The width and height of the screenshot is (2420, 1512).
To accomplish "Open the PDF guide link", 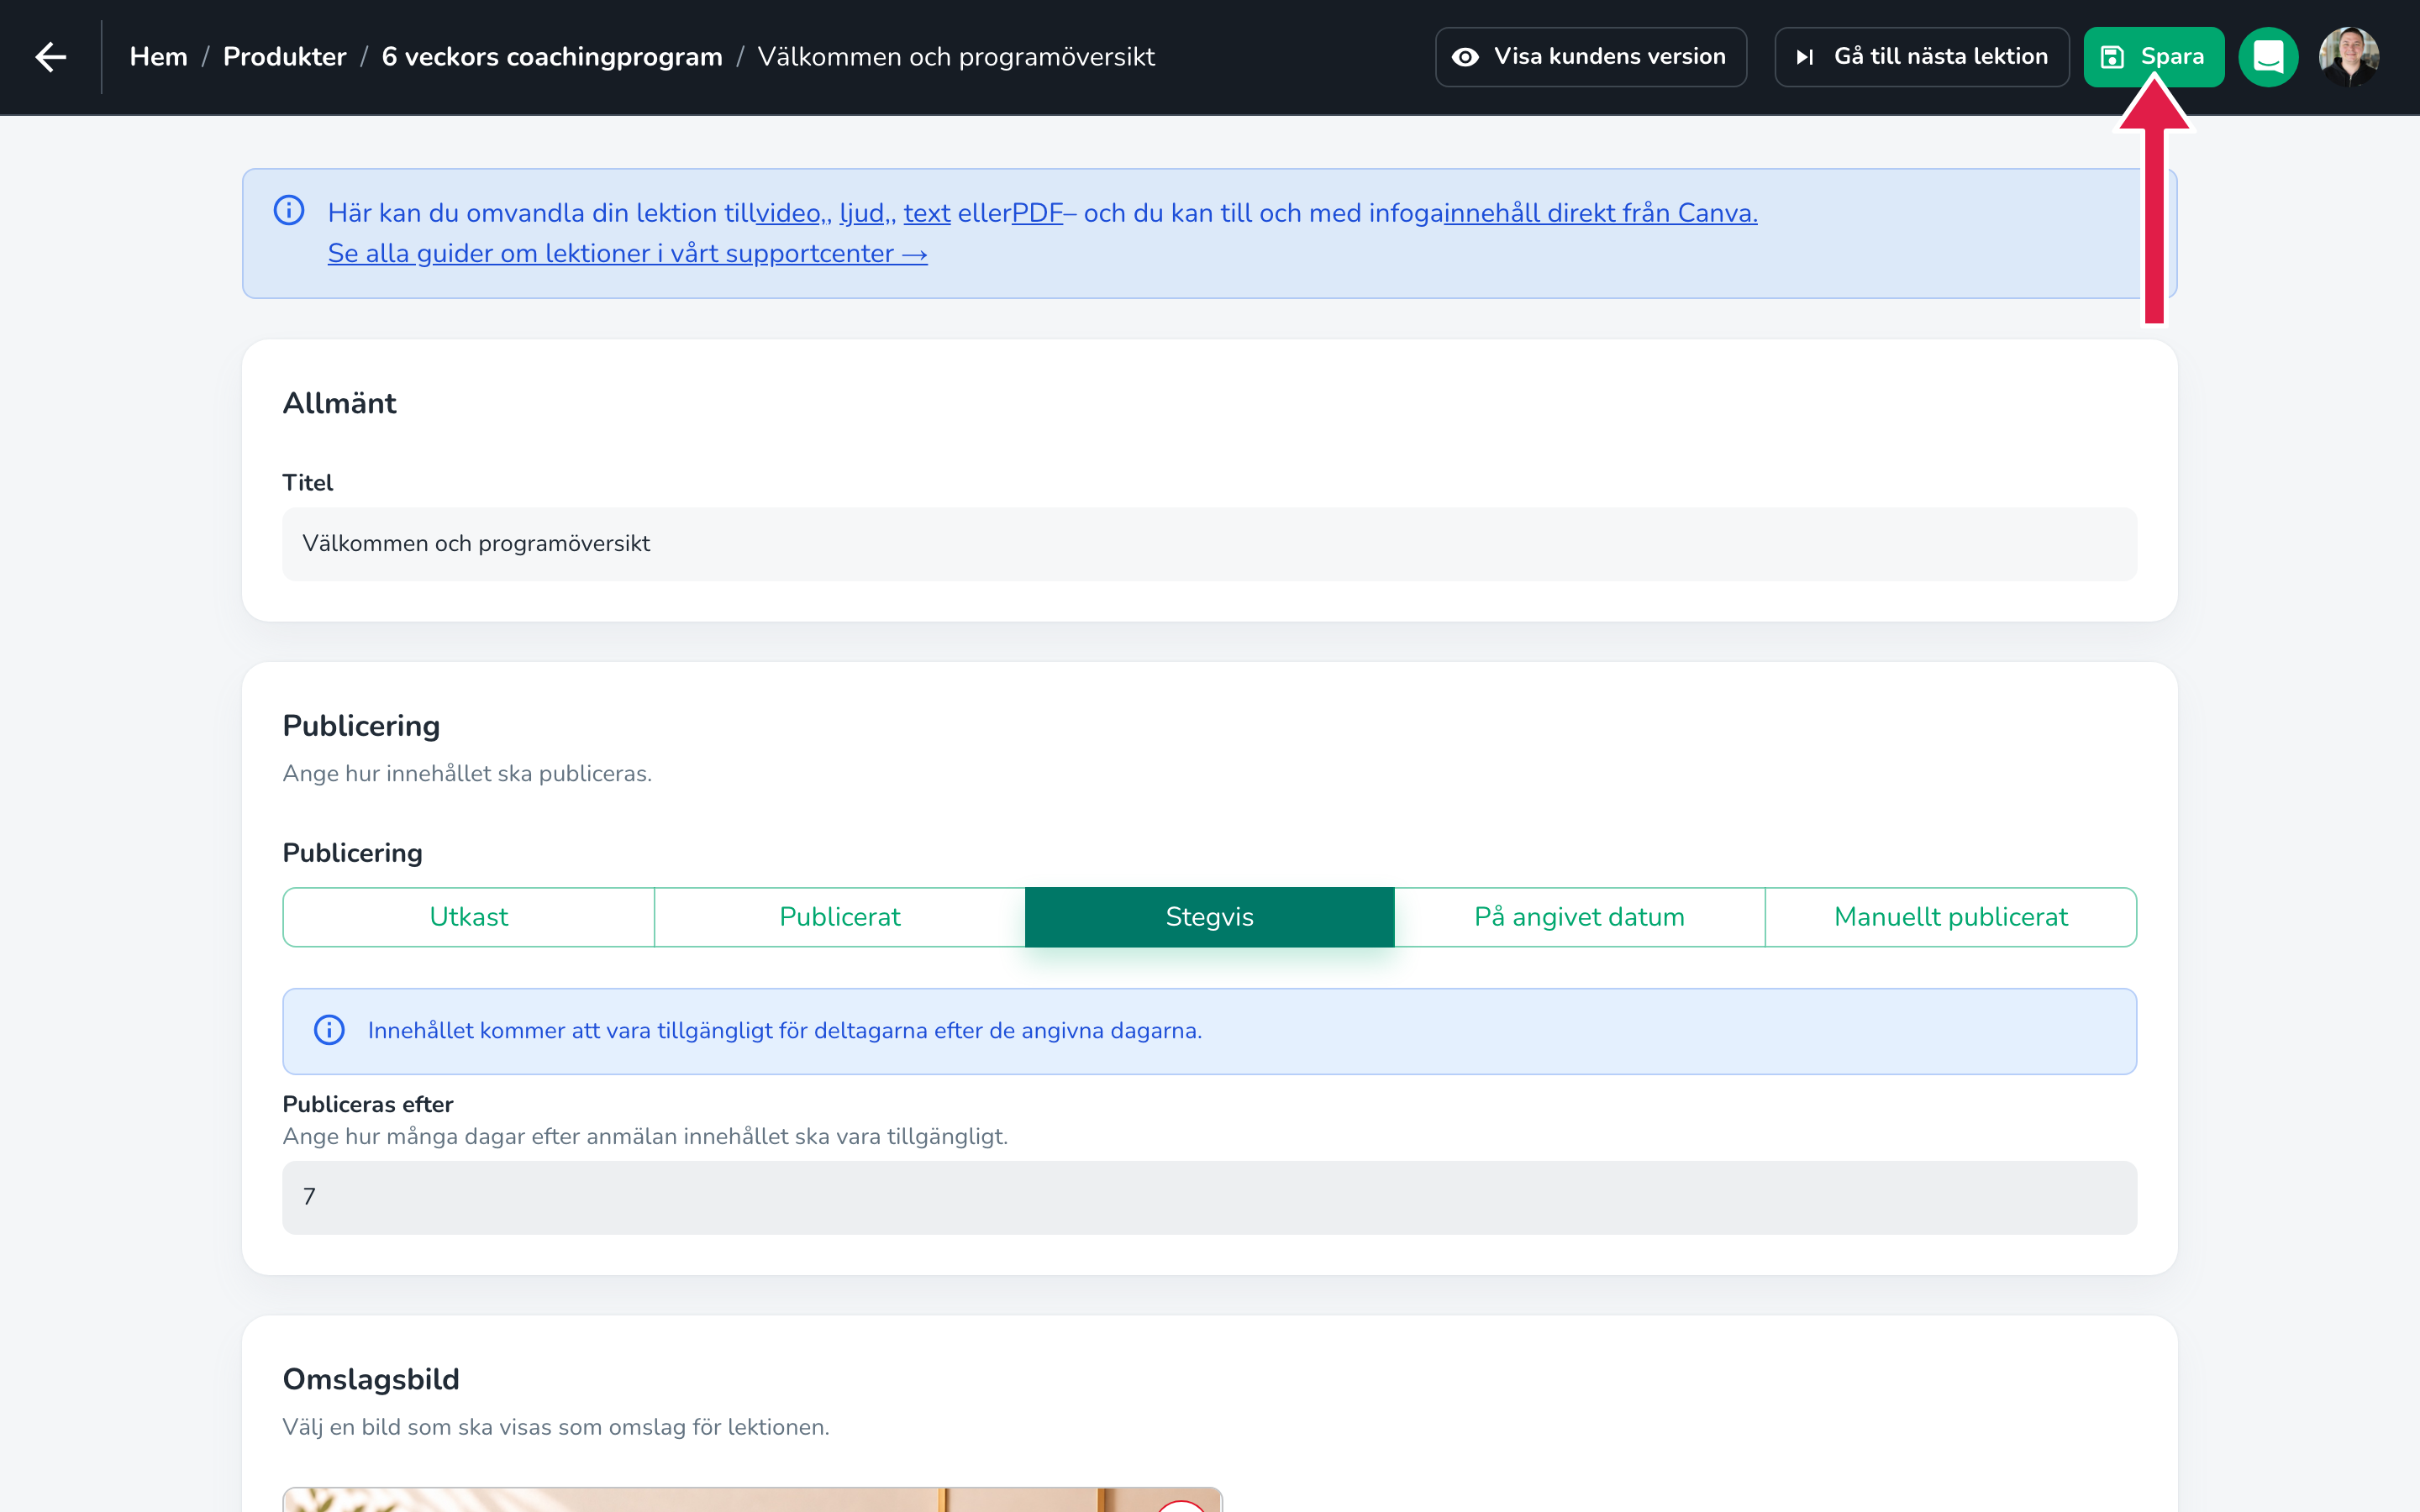I will click(1037, 213).
